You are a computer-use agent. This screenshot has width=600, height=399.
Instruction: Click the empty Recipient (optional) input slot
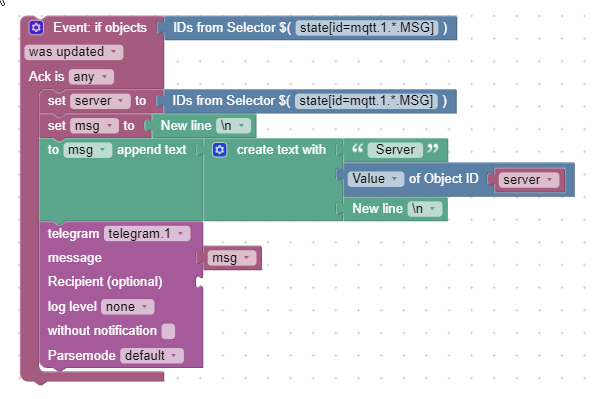coord(200,282)
